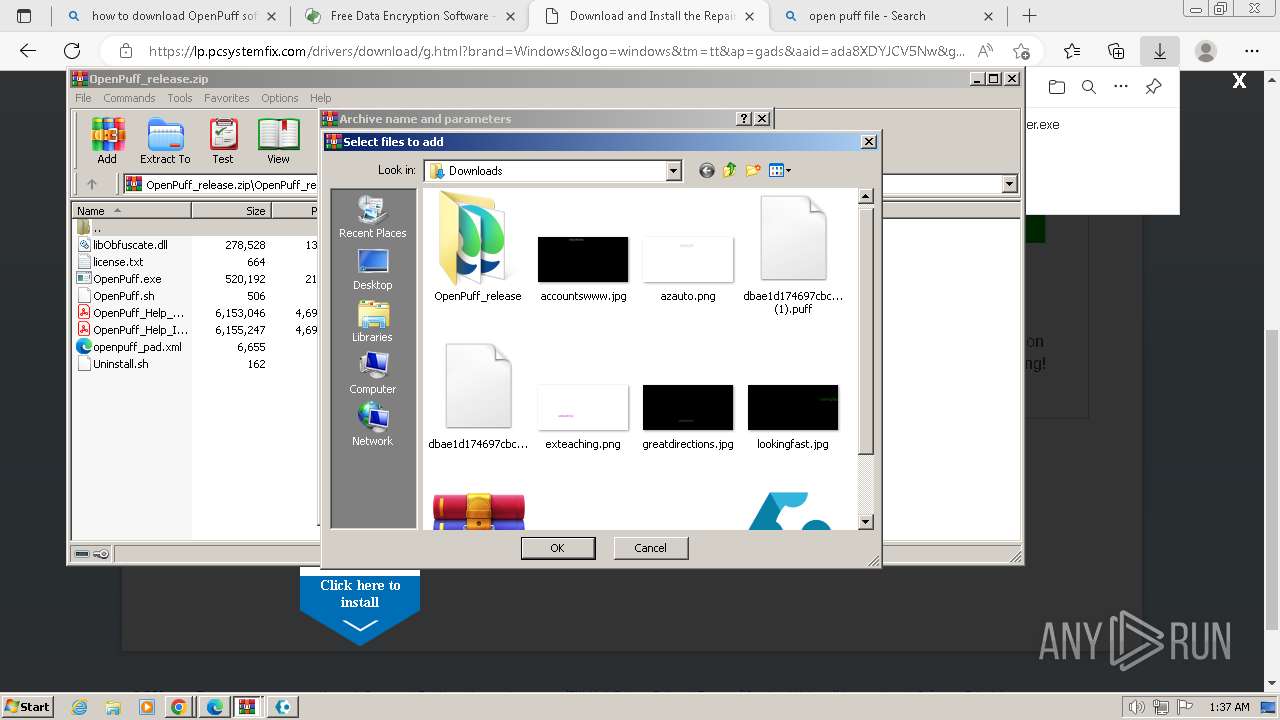Open the View Menu button in dialog
This screenshot has height=720, width=1280.
pyautogui.click(x=780, y=171)
